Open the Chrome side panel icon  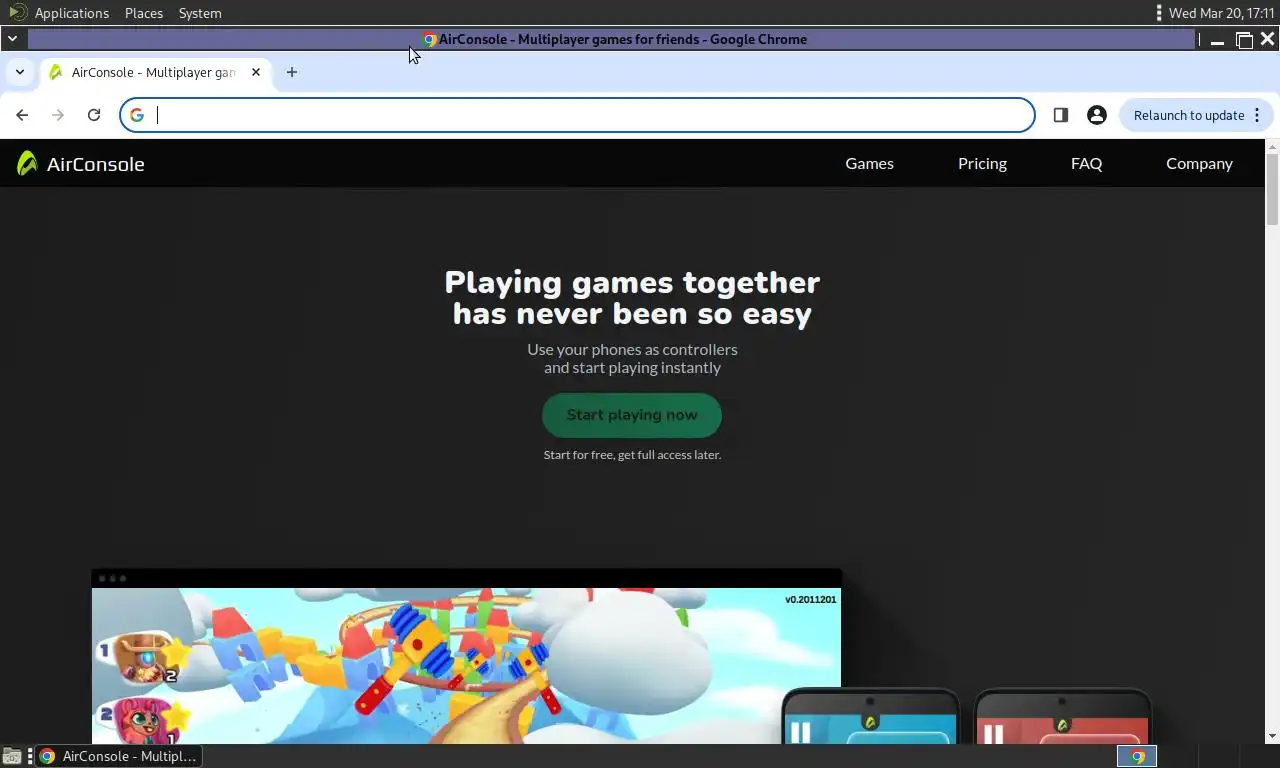(x=1061, y=115)
